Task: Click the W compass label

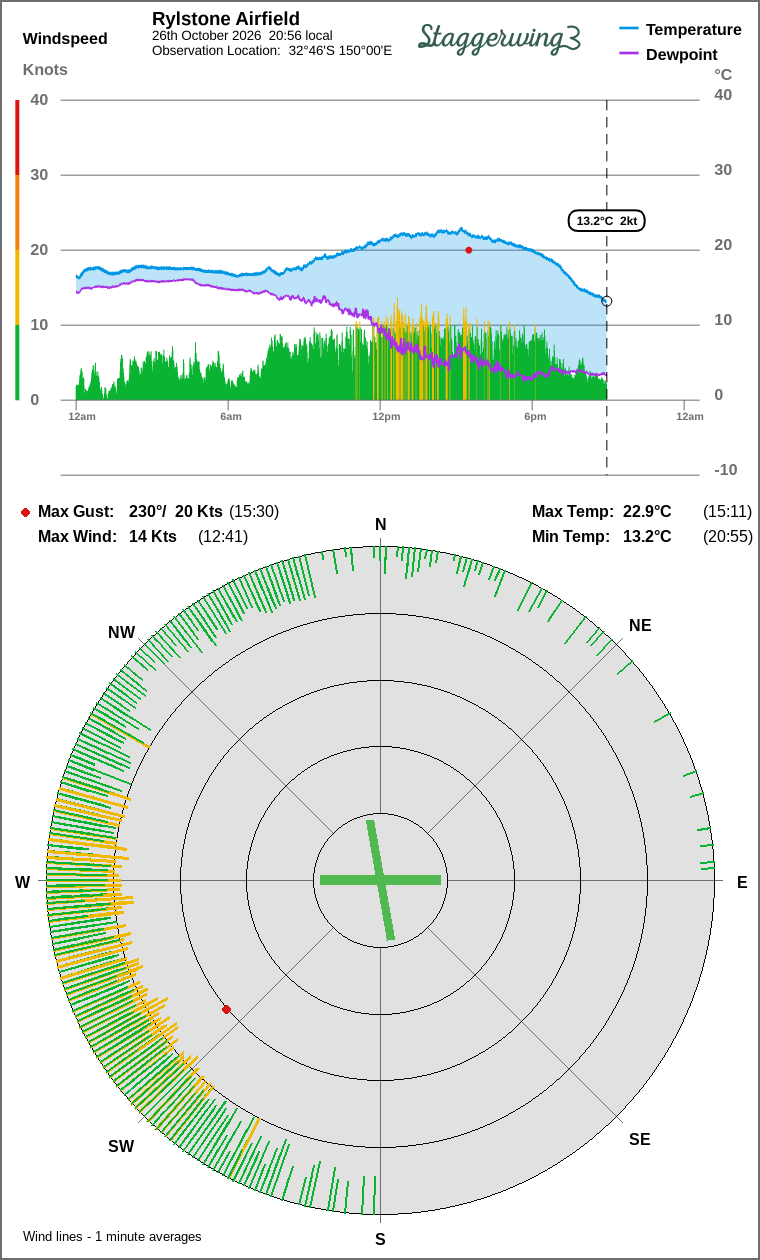Action: click(x=22, y=882)
